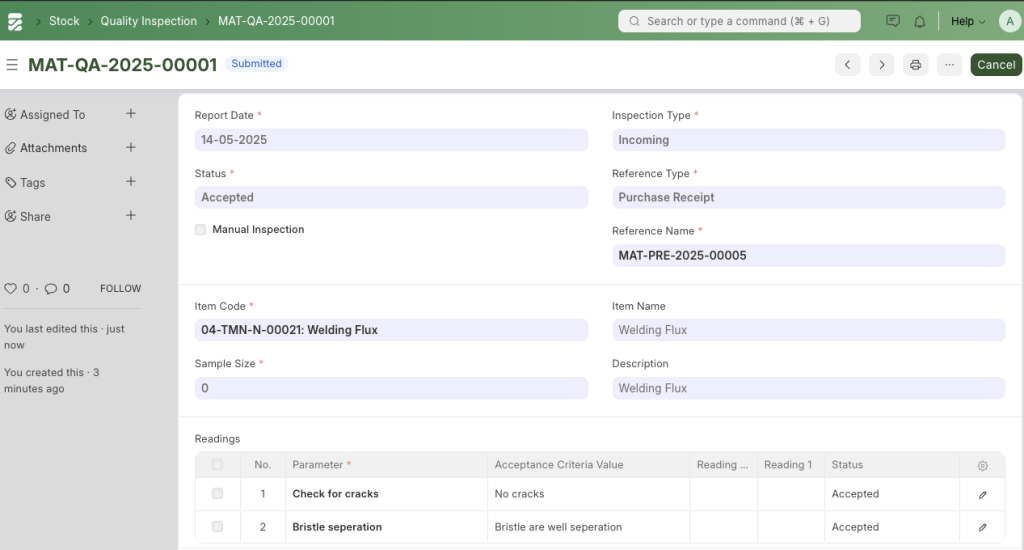Toggle the sidebar hamburger menu icon
The width and height of the screenshot is (1024, 550).
[12, 65]
